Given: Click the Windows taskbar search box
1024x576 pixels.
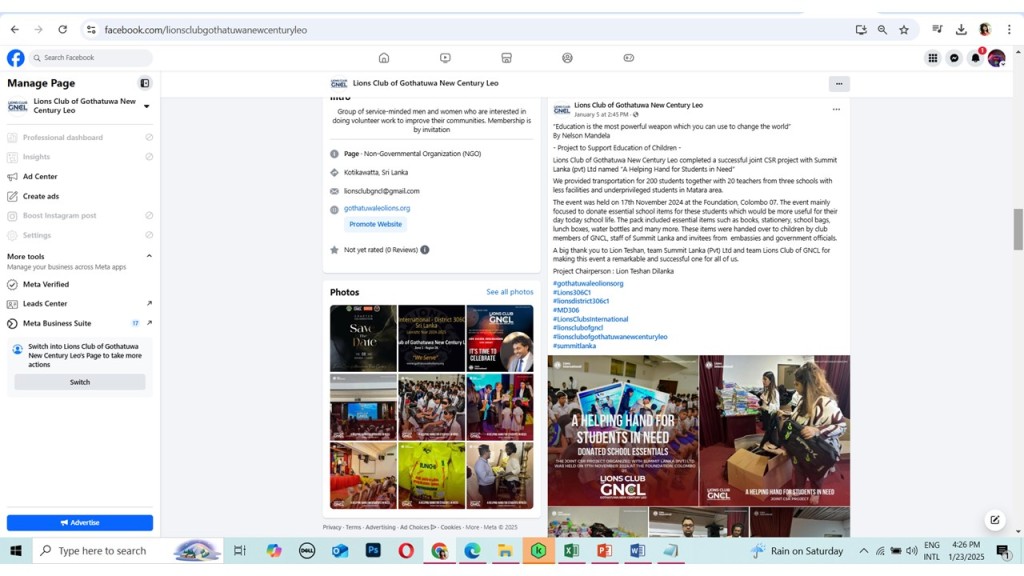Looking at the screenshot, I should click(x=127, y=551).
